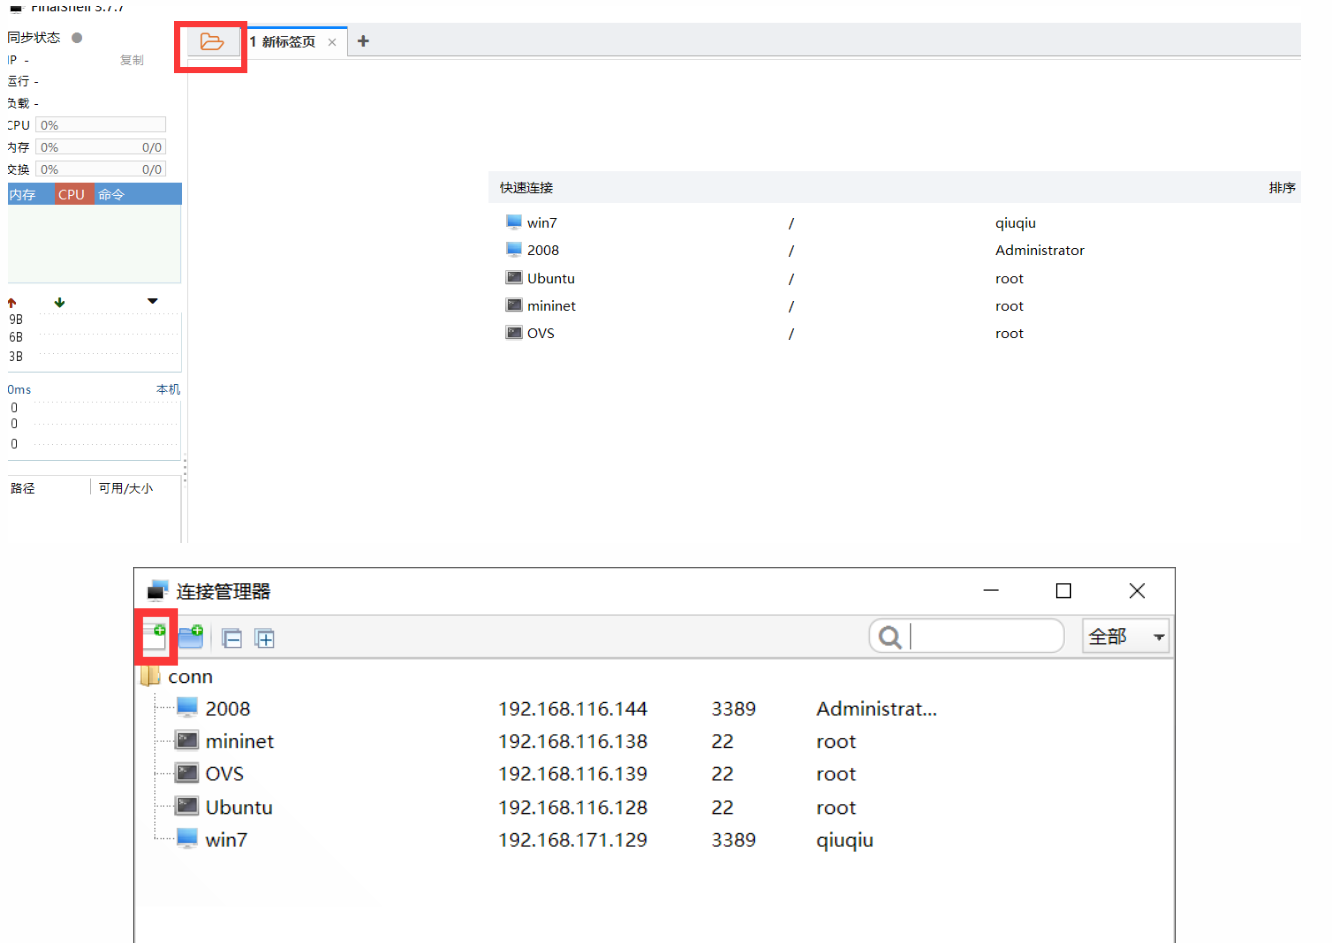Image resolution: width=1332 pixels, height=943 pixels.
Task: Click IP 192.168.116.128
Action: click(x=573, y=807)
